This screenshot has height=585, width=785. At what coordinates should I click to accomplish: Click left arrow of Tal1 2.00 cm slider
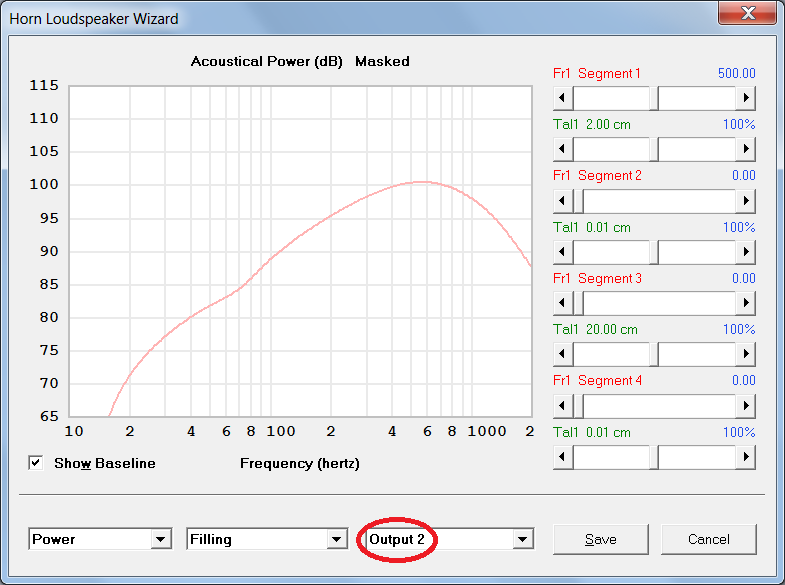(x=563, y=149)
